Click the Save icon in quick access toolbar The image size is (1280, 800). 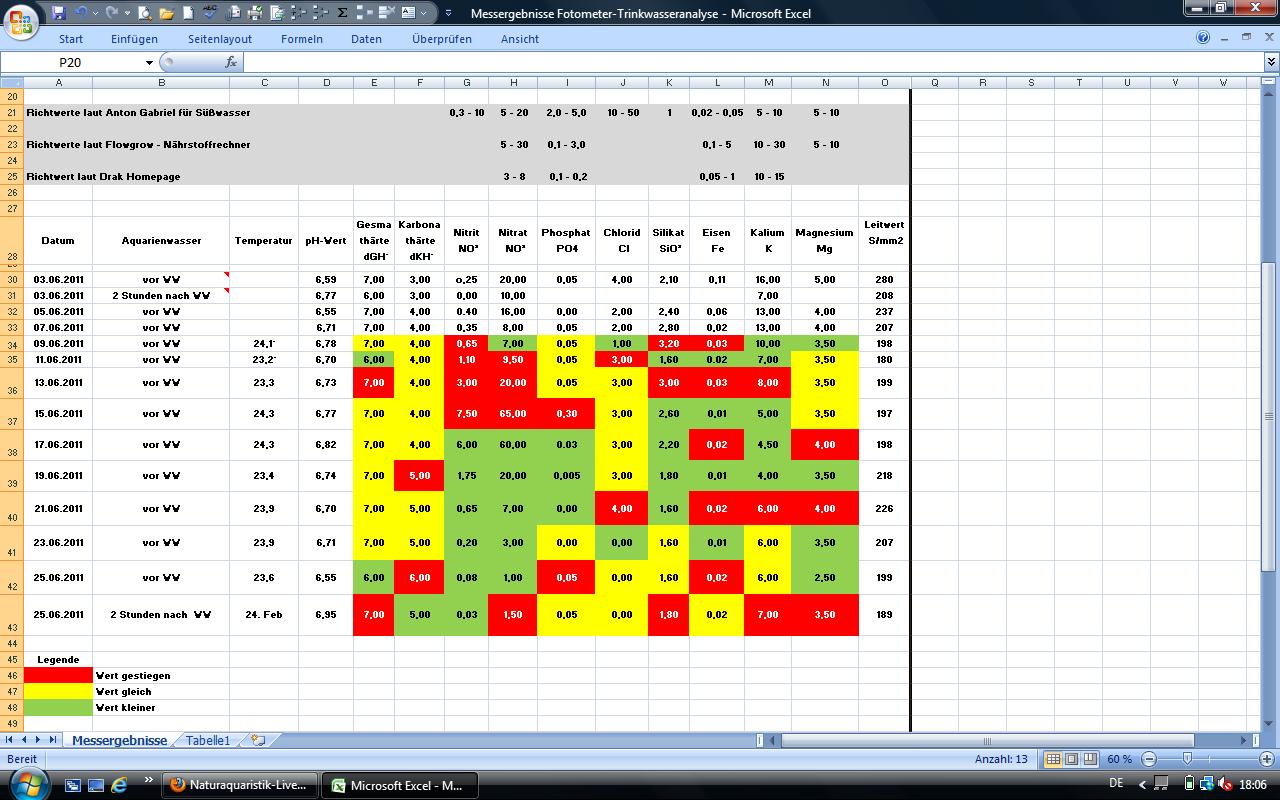tap(59, 13)
